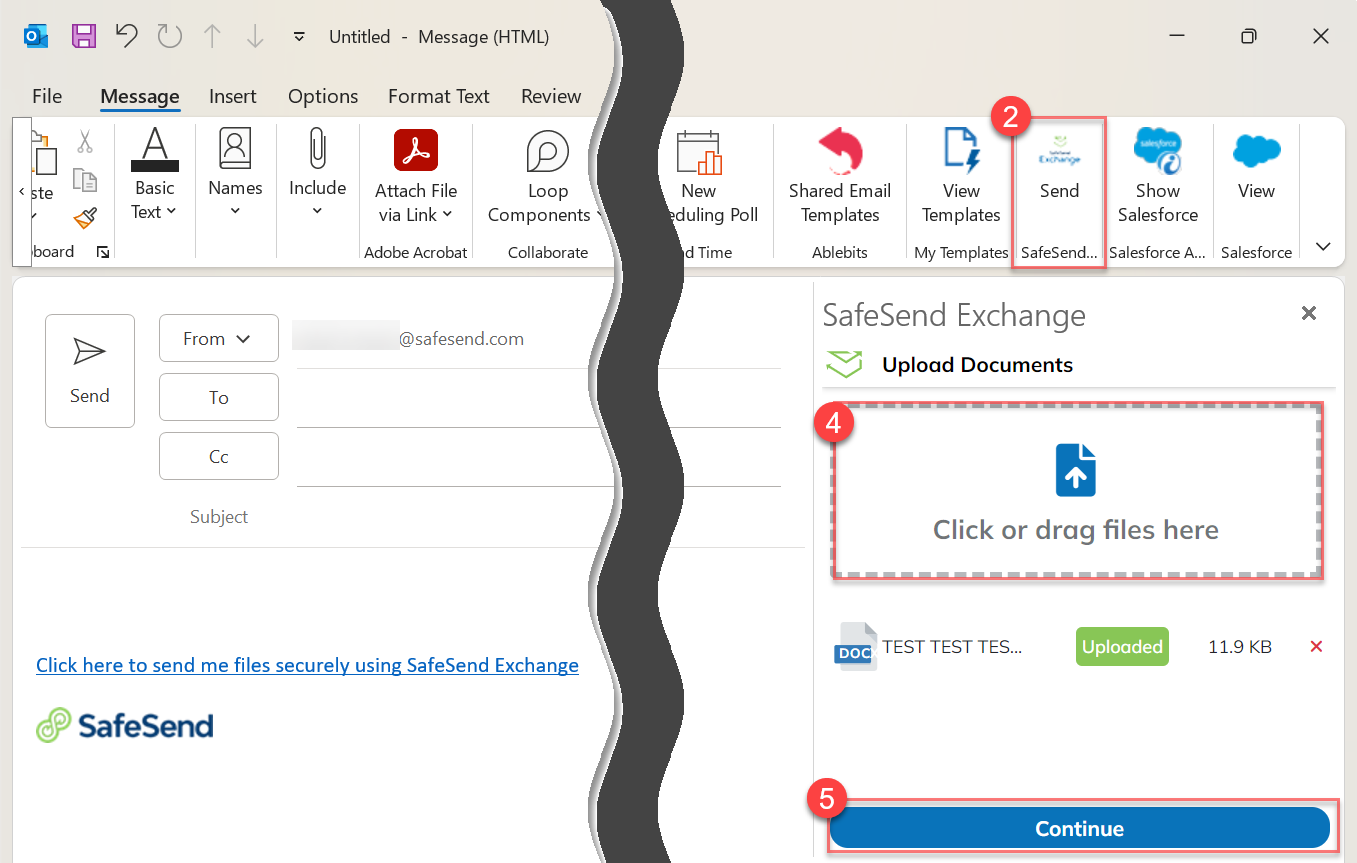The image size is (1357, 863).
Task: Save the message draft
Action: click(x=84, y=35)
